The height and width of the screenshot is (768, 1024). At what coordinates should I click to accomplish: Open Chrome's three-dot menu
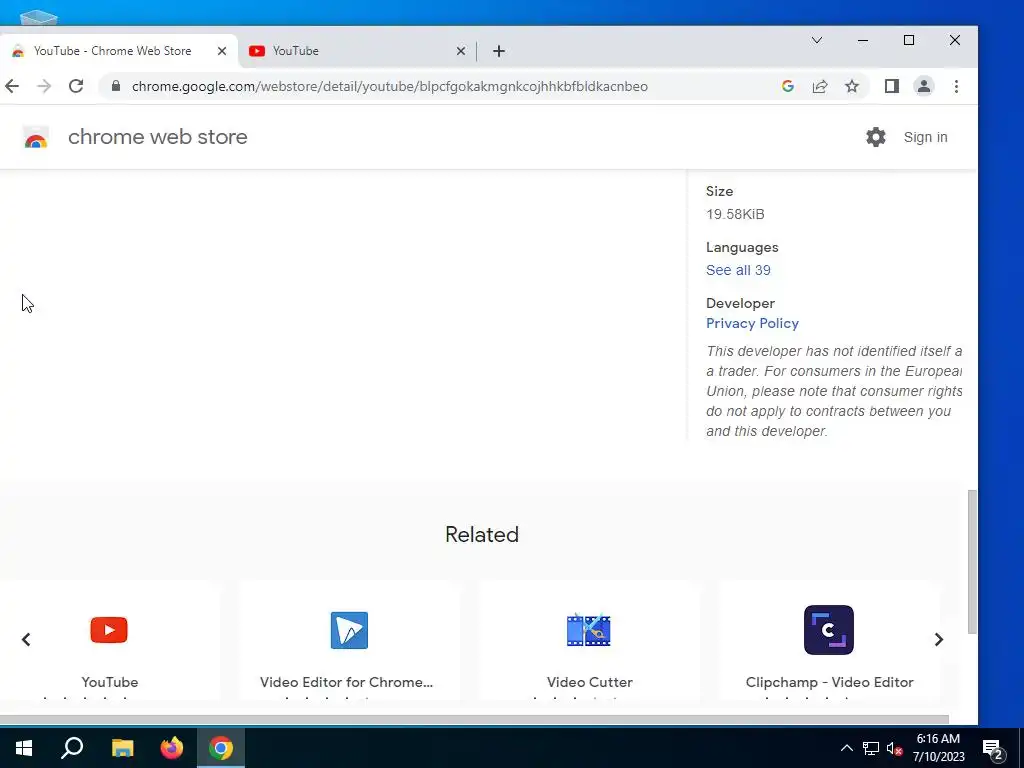[956, 86]
